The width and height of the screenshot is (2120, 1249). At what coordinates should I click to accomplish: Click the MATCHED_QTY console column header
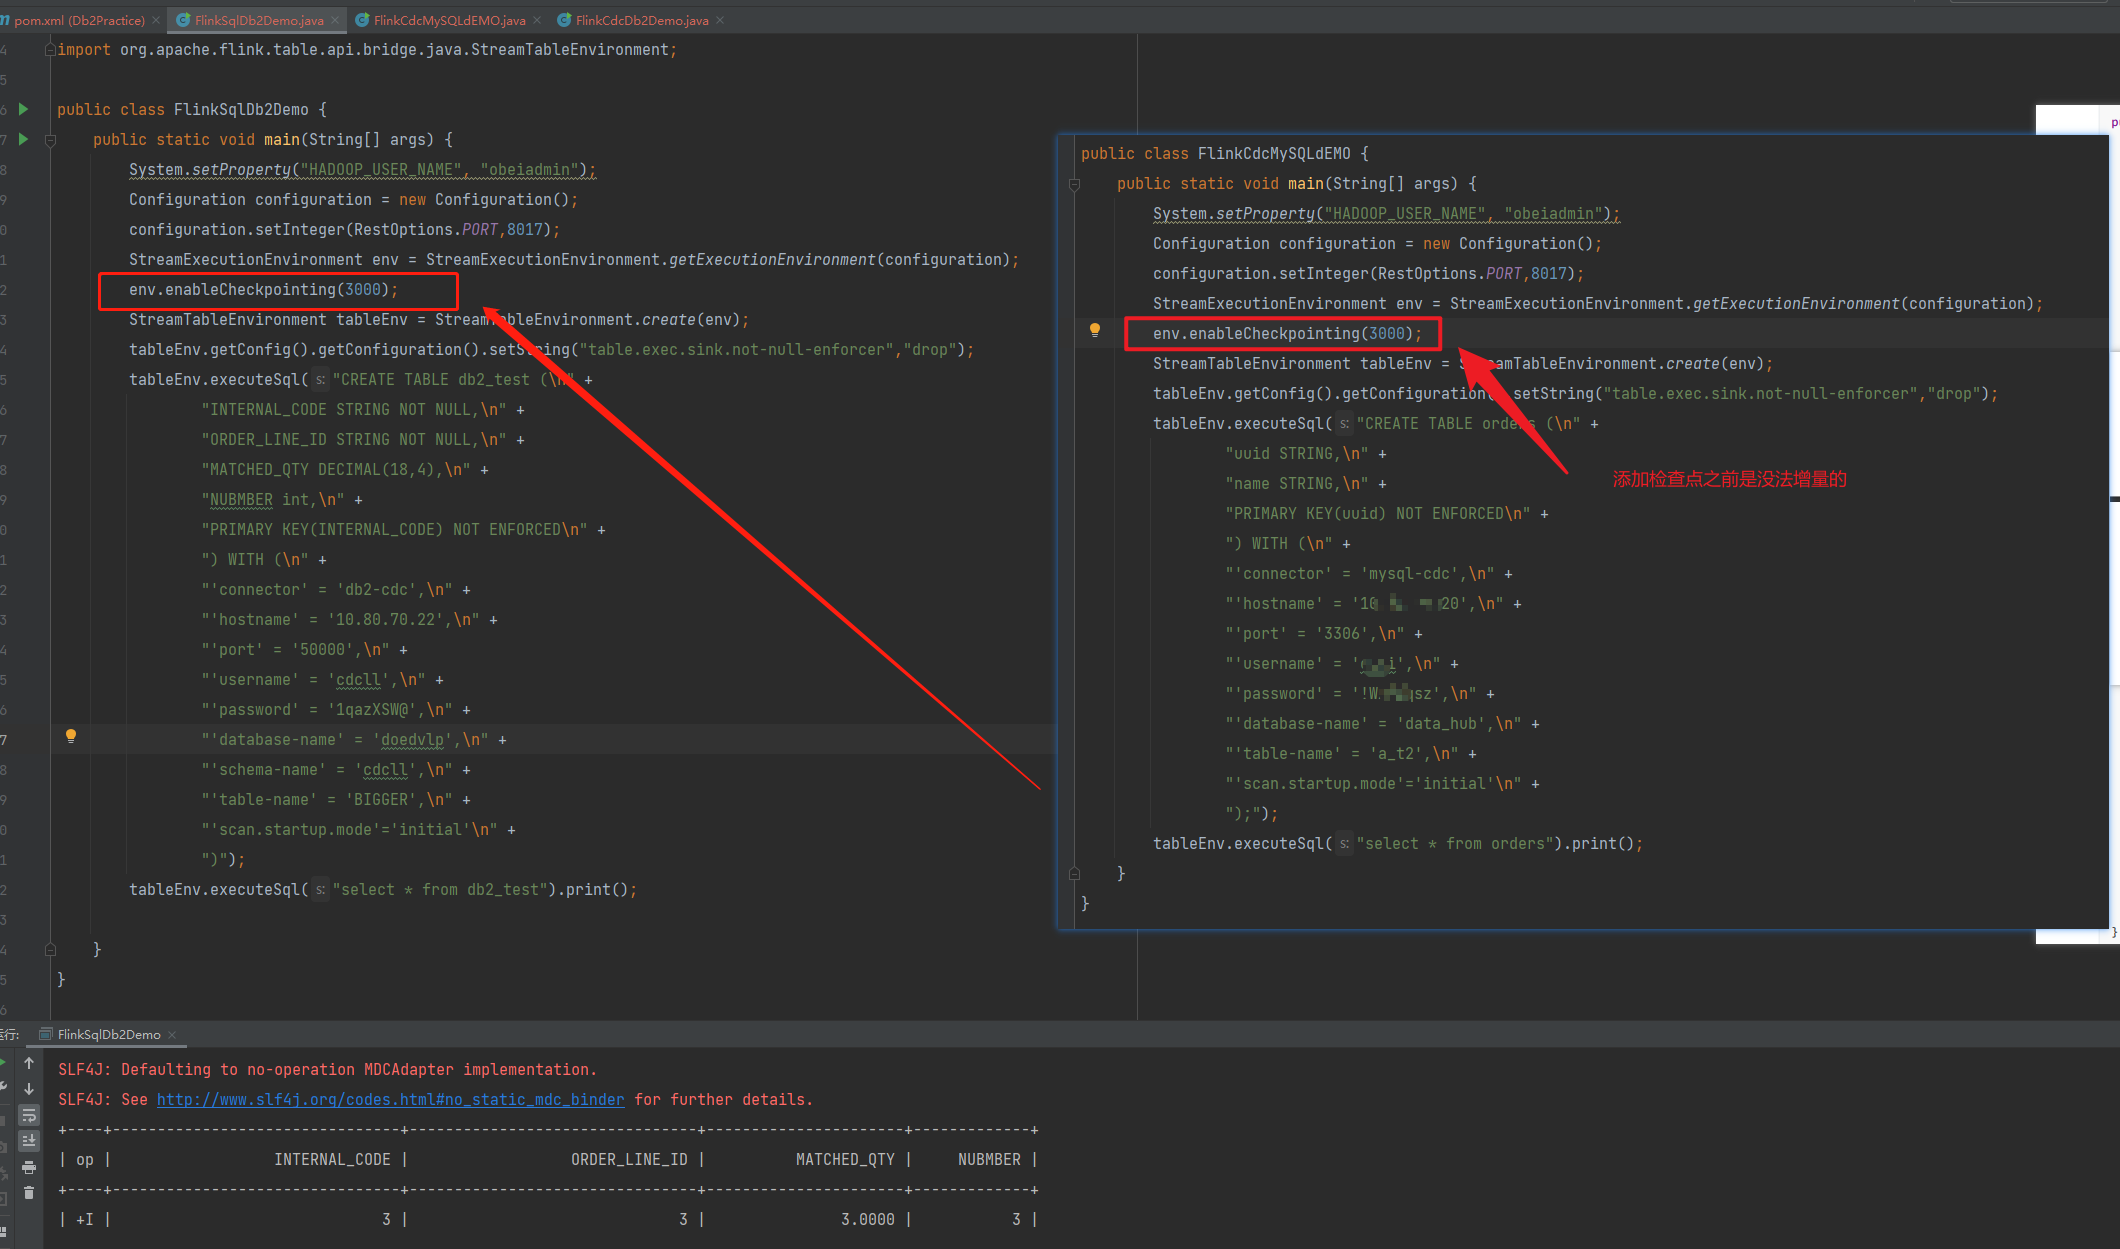pos(845,1159)
